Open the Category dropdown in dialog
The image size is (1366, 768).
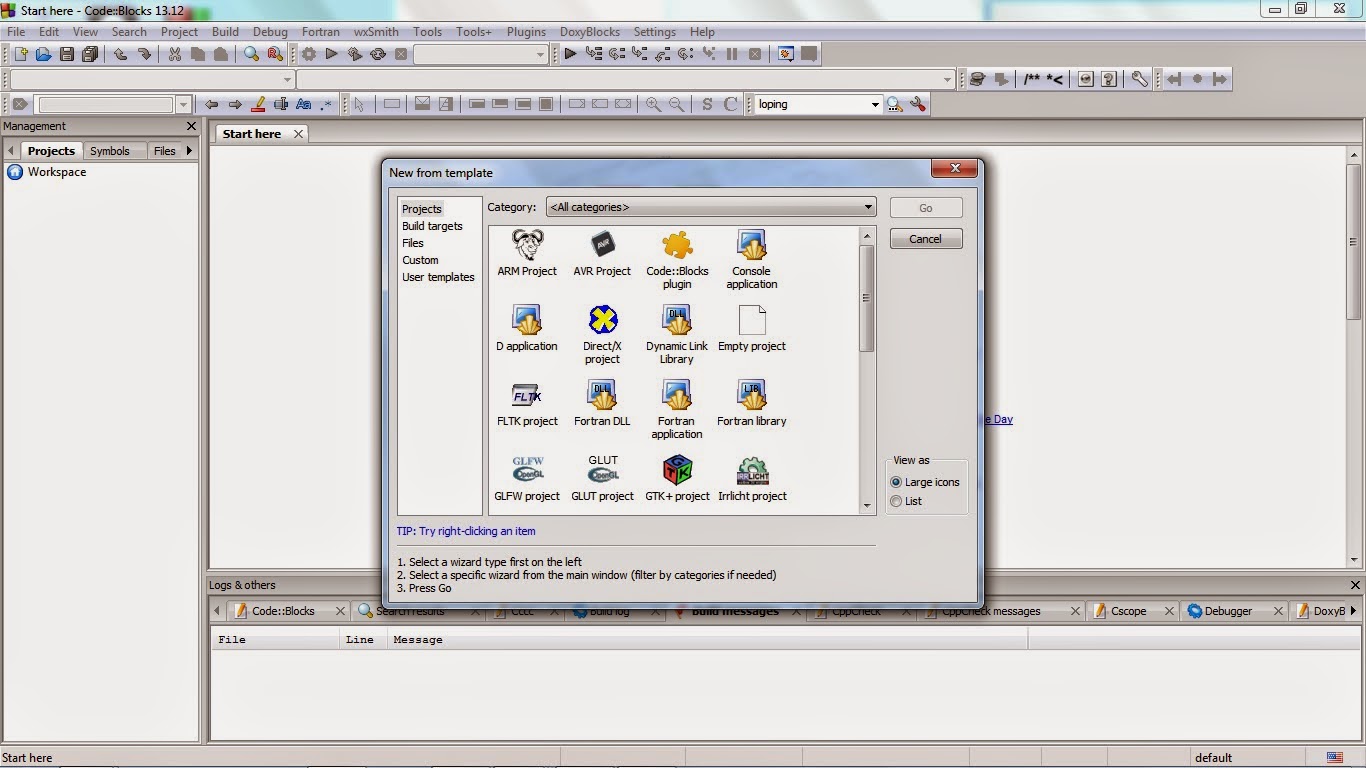click(x=711, y=207)
